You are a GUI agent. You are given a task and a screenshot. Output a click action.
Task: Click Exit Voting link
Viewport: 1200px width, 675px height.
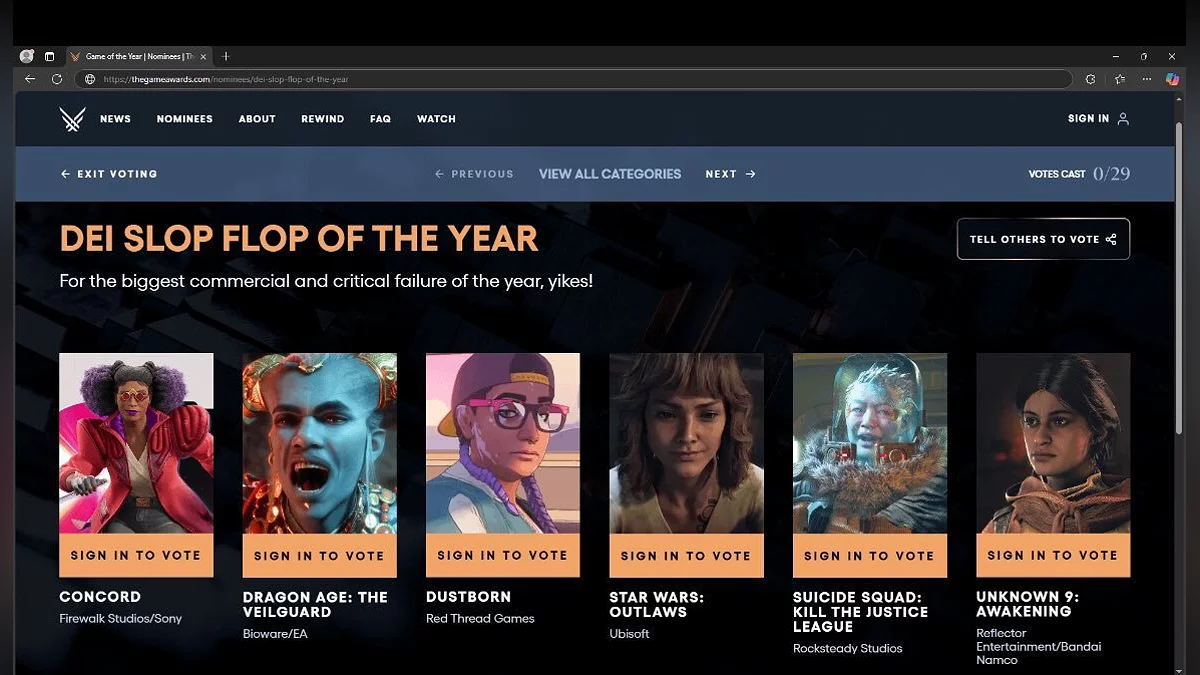(x=109, y=174)
